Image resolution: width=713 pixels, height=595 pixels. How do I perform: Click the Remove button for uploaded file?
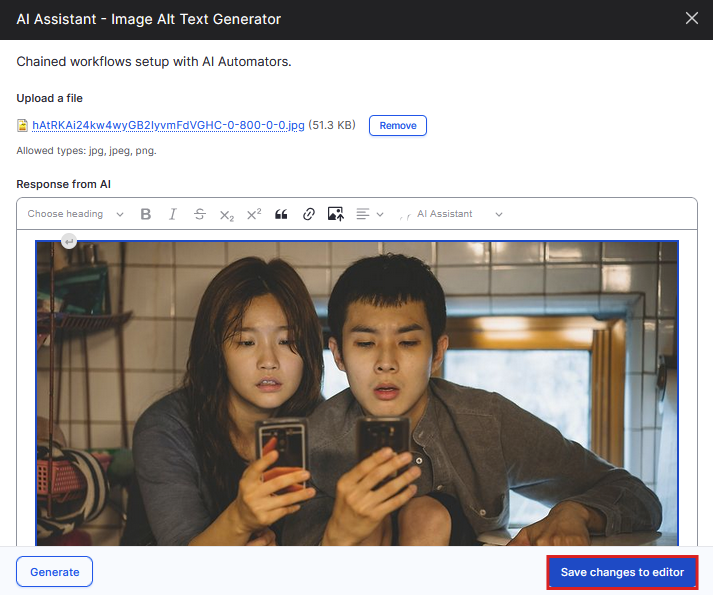[398, 126]
